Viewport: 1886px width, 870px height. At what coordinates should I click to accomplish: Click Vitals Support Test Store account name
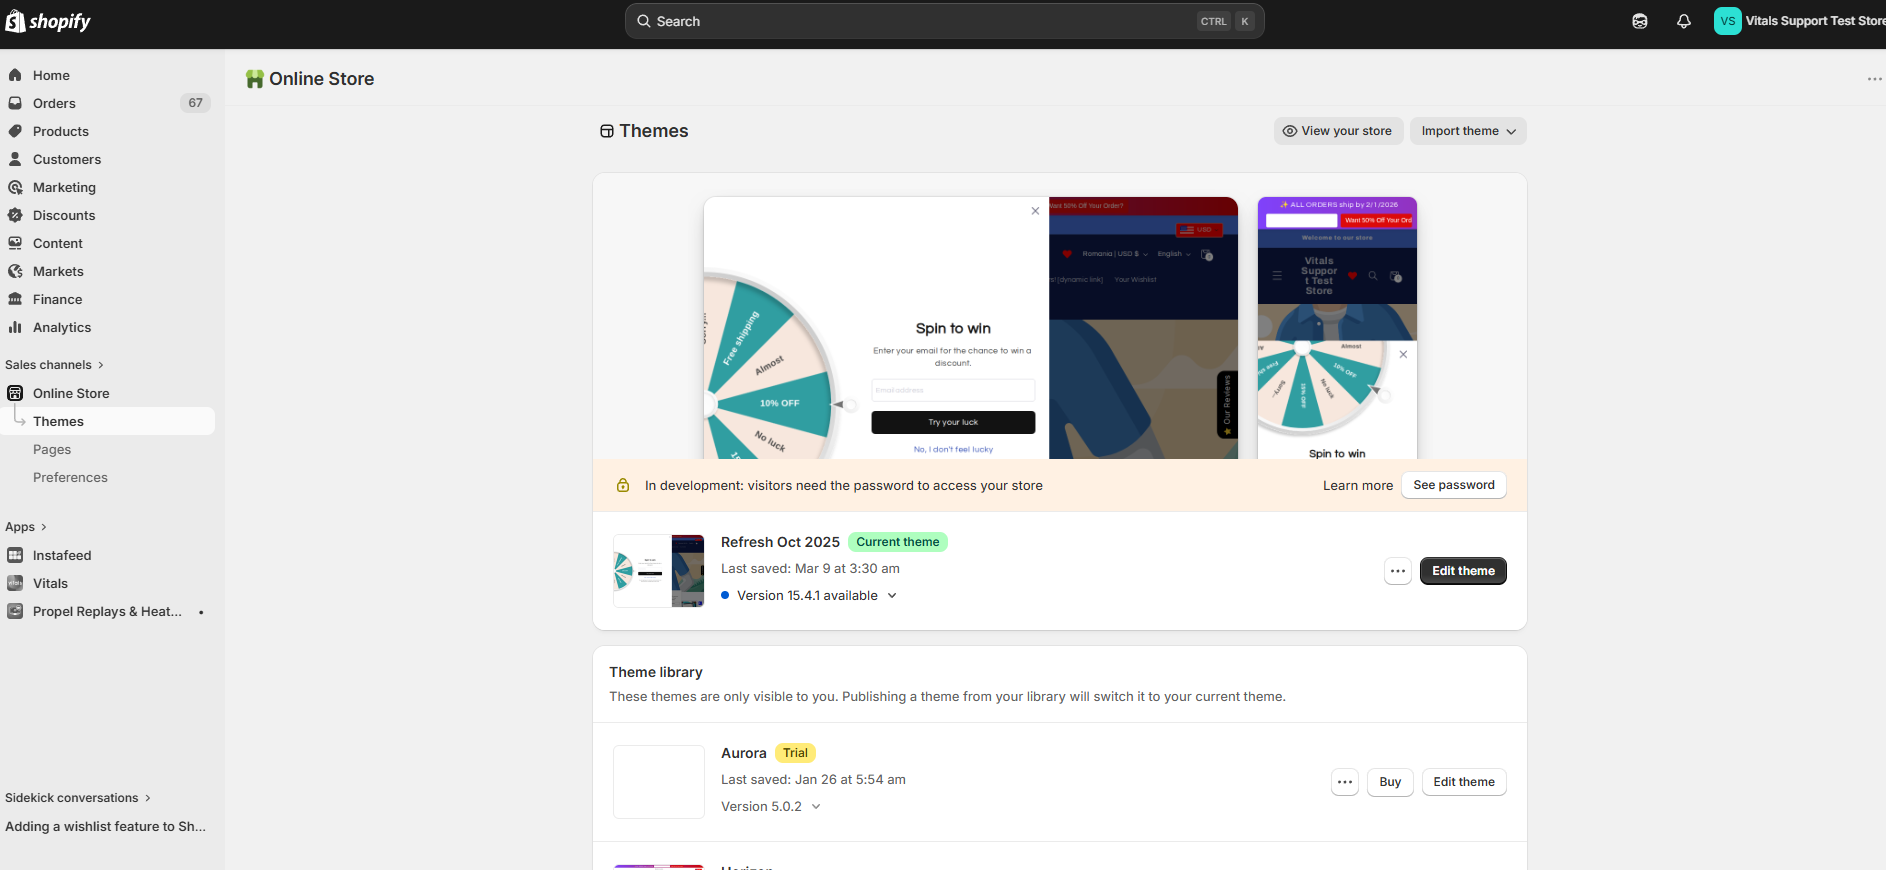1815,21
